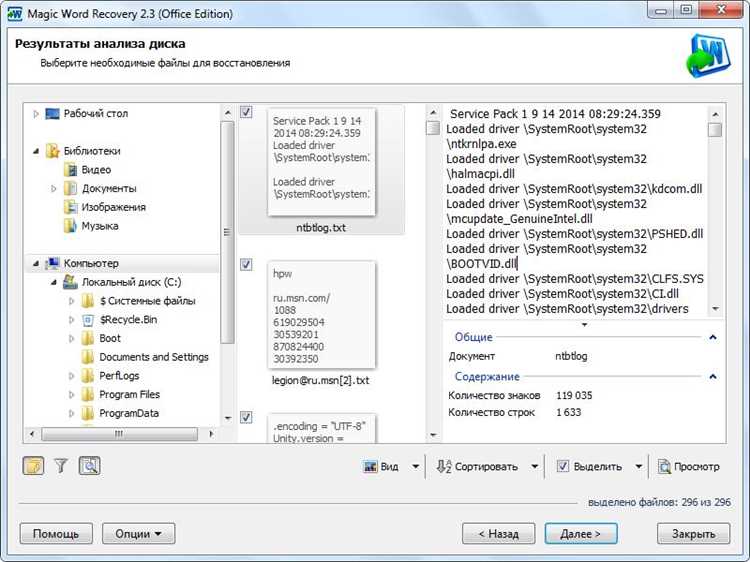Click the Рабочий стол desktop icon
This screenshot has height=562, width=750.
coord(52,114)
